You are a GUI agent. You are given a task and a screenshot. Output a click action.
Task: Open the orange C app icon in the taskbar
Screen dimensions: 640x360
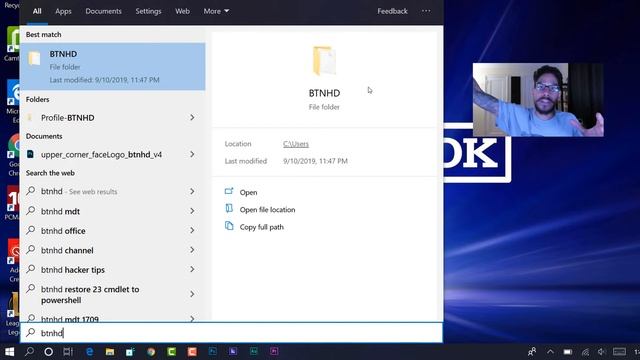(x=192, y=351)
